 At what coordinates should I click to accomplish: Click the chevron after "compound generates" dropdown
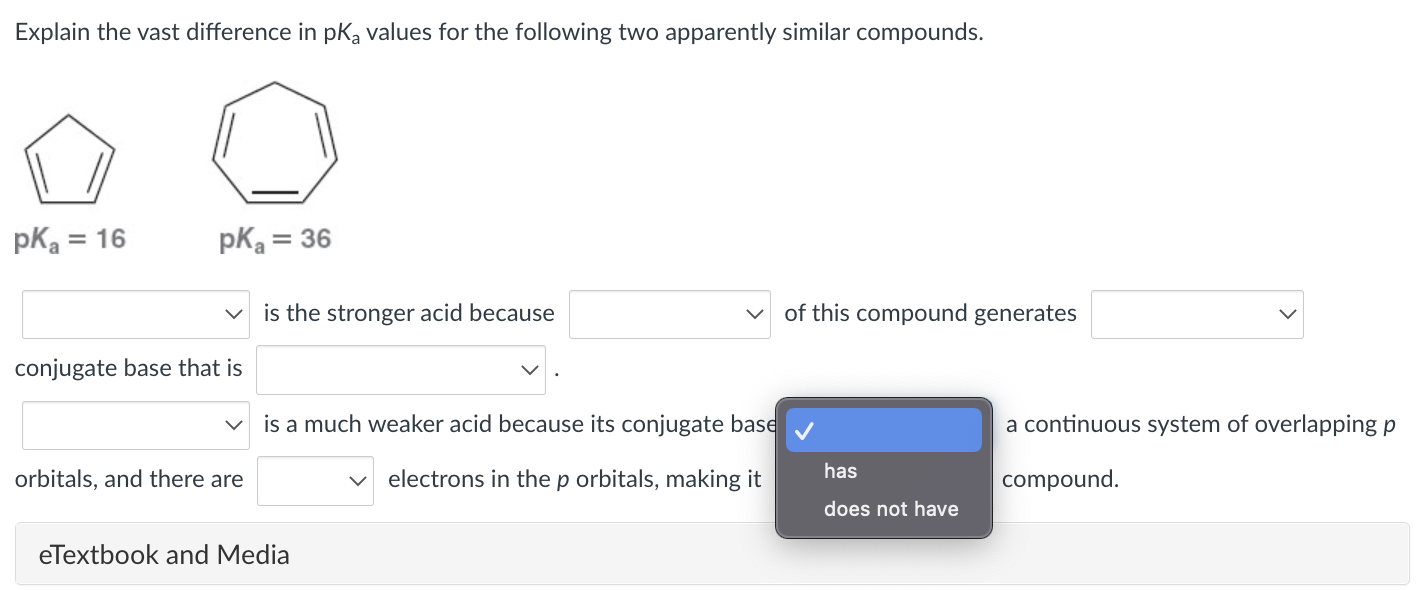coord(1288,314)
